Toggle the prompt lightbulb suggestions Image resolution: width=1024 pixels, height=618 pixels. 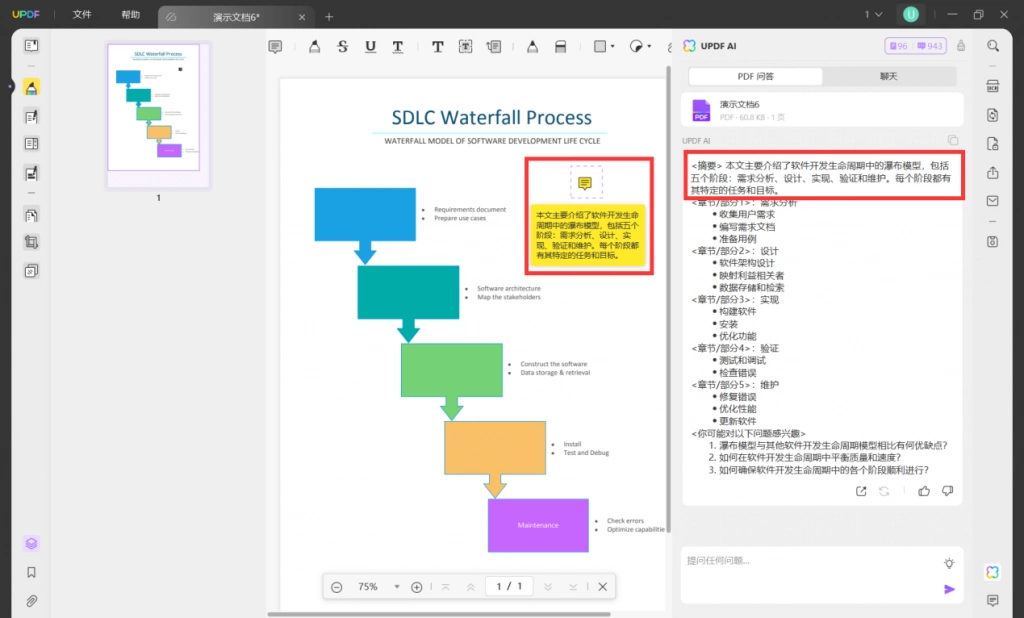coord(949,563)
